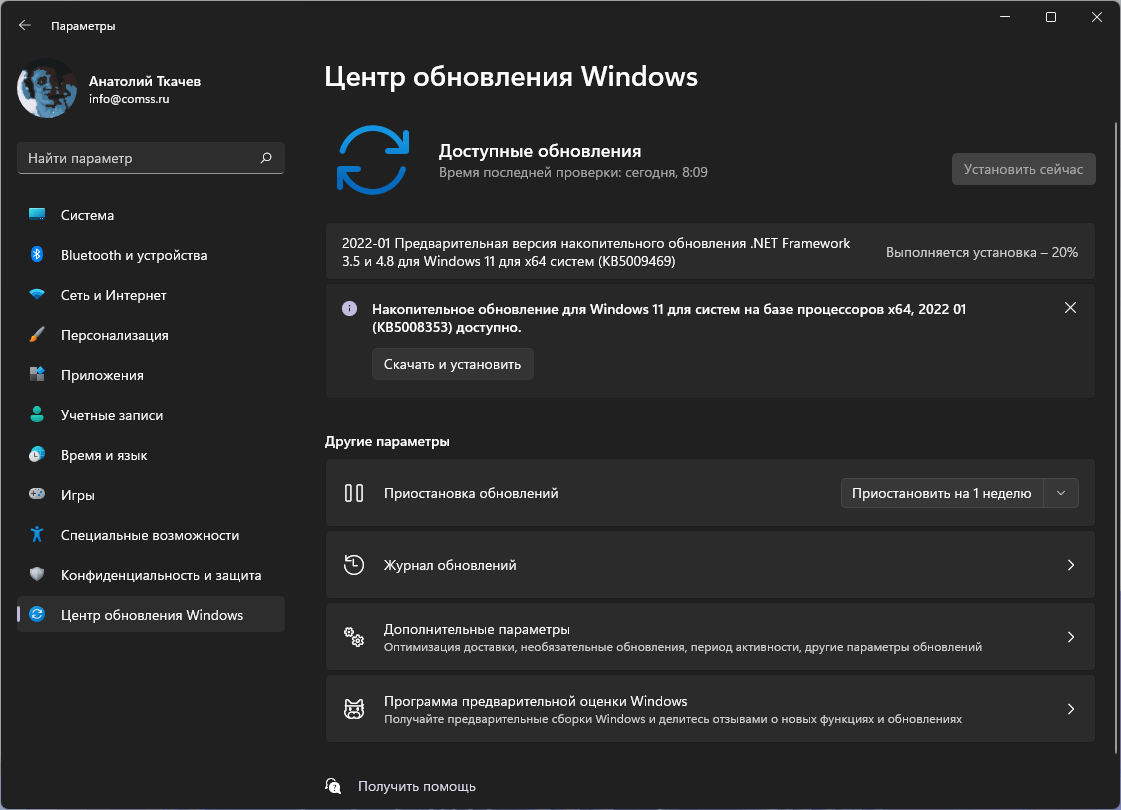Click the Personalization paintbrush icon
1121x810 pixels.
pyautogui.click(x=37, y=335)
